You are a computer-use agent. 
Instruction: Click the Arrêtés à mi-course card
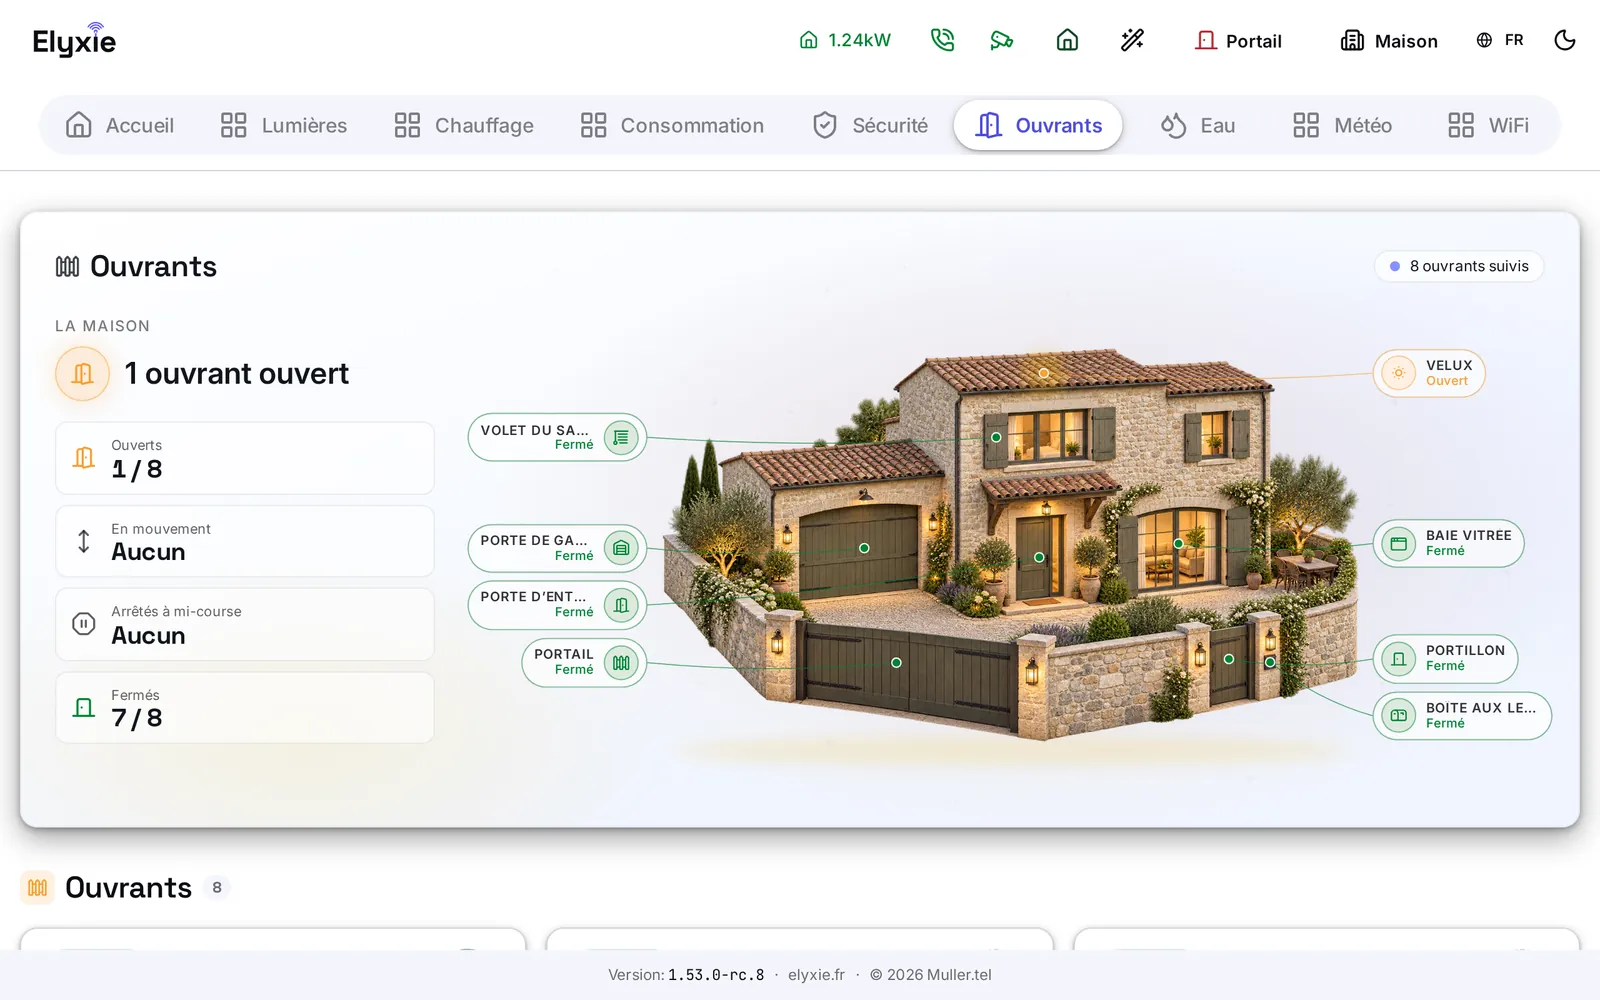[x=245, y=624]
